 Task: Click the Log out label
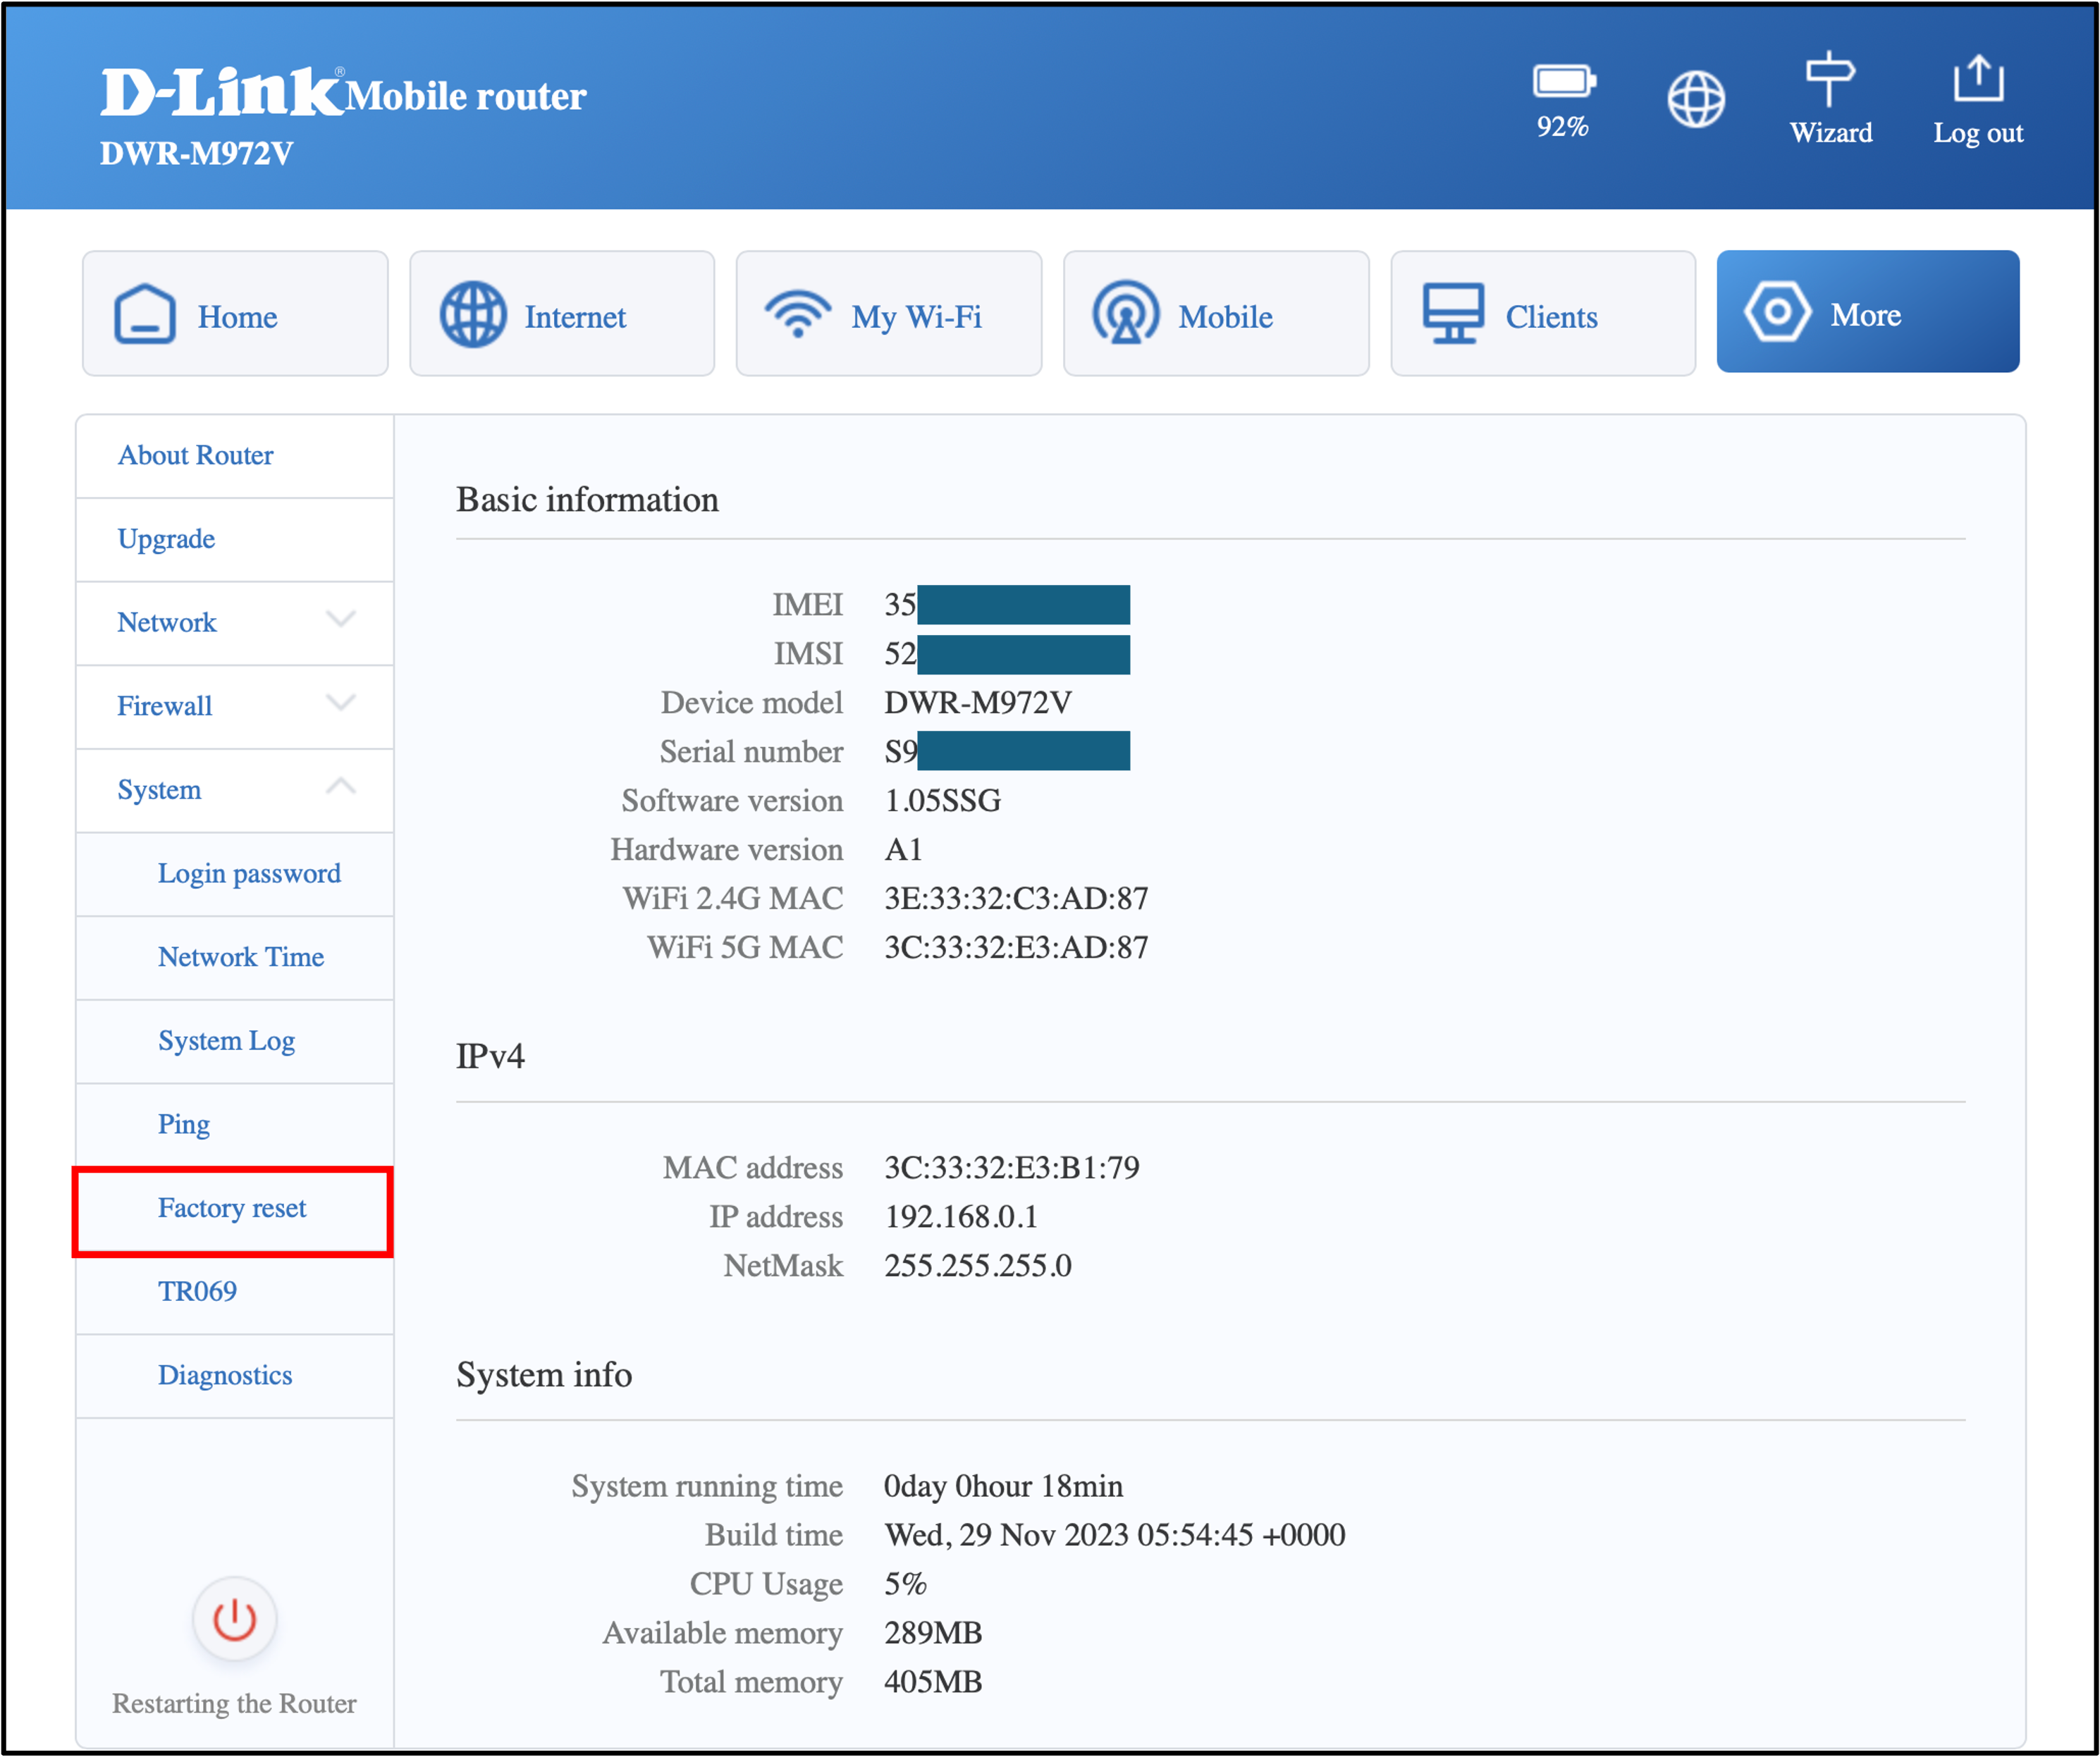pos(1978,133)
